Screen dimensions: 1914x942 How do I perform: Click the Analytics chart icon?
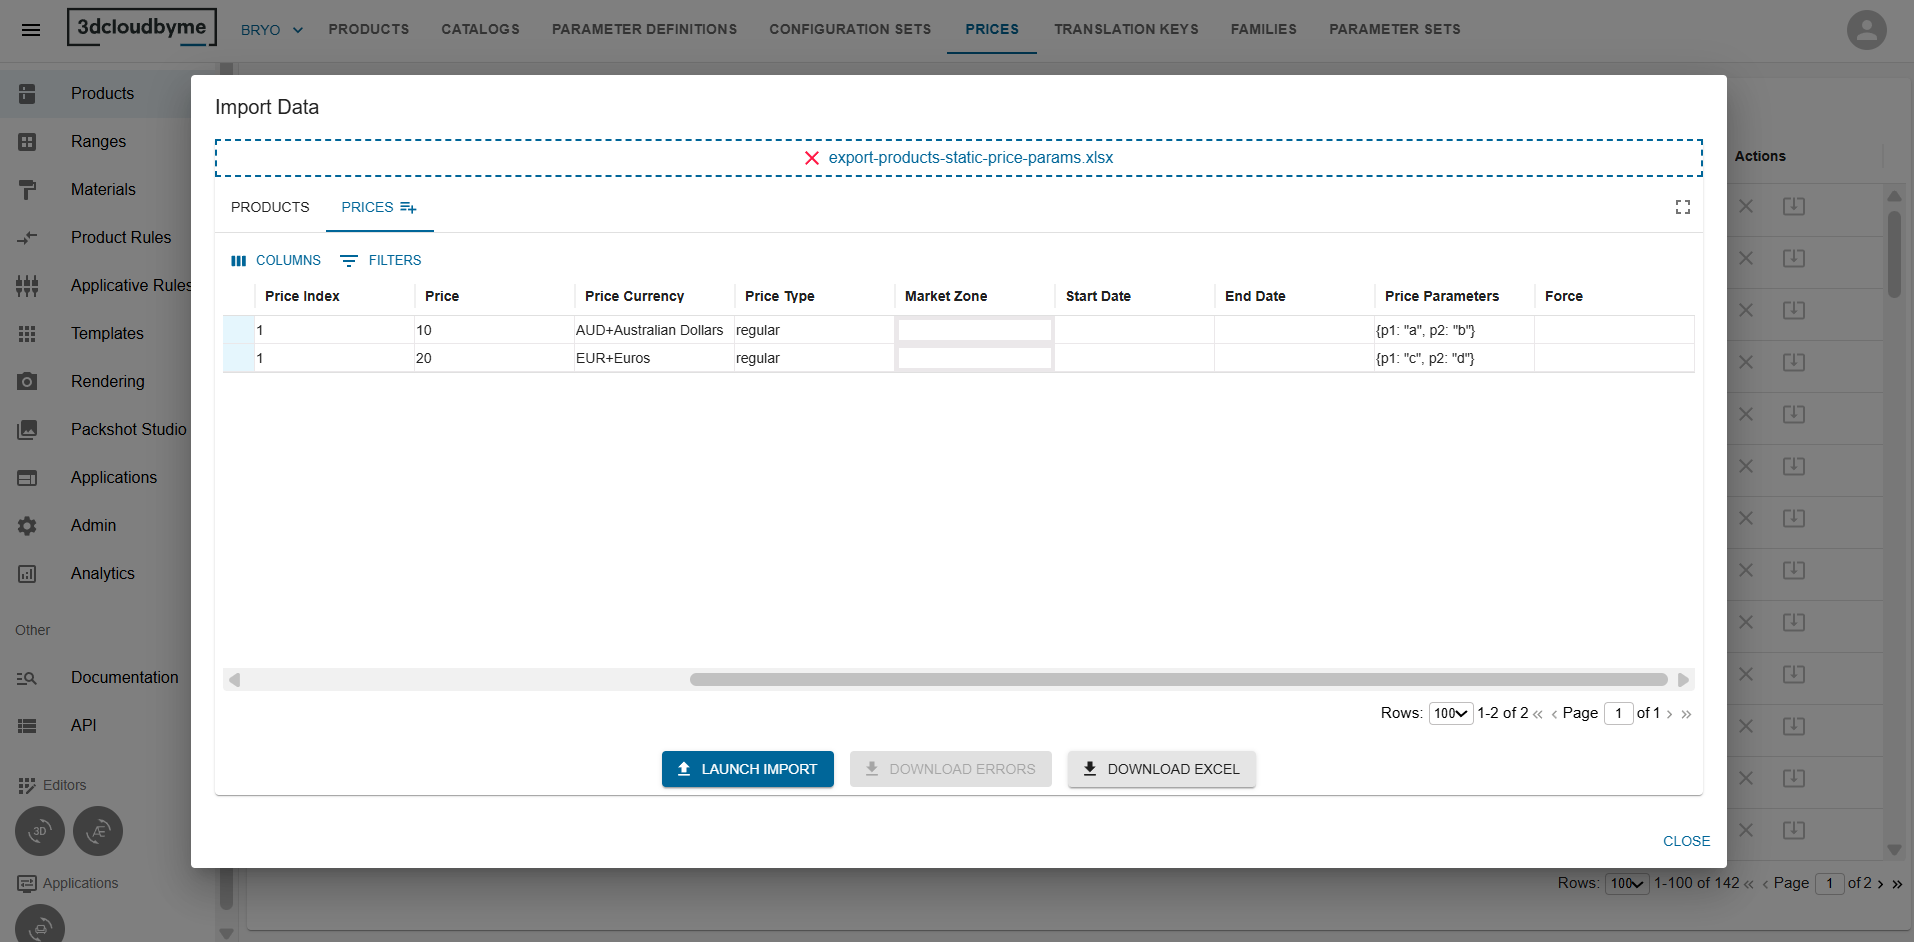(x=27, y=574)
